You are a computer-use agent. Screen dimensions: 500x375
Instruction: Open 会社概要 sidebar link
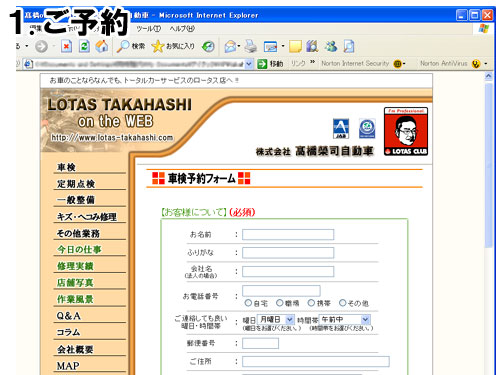[x=75, y=349]
